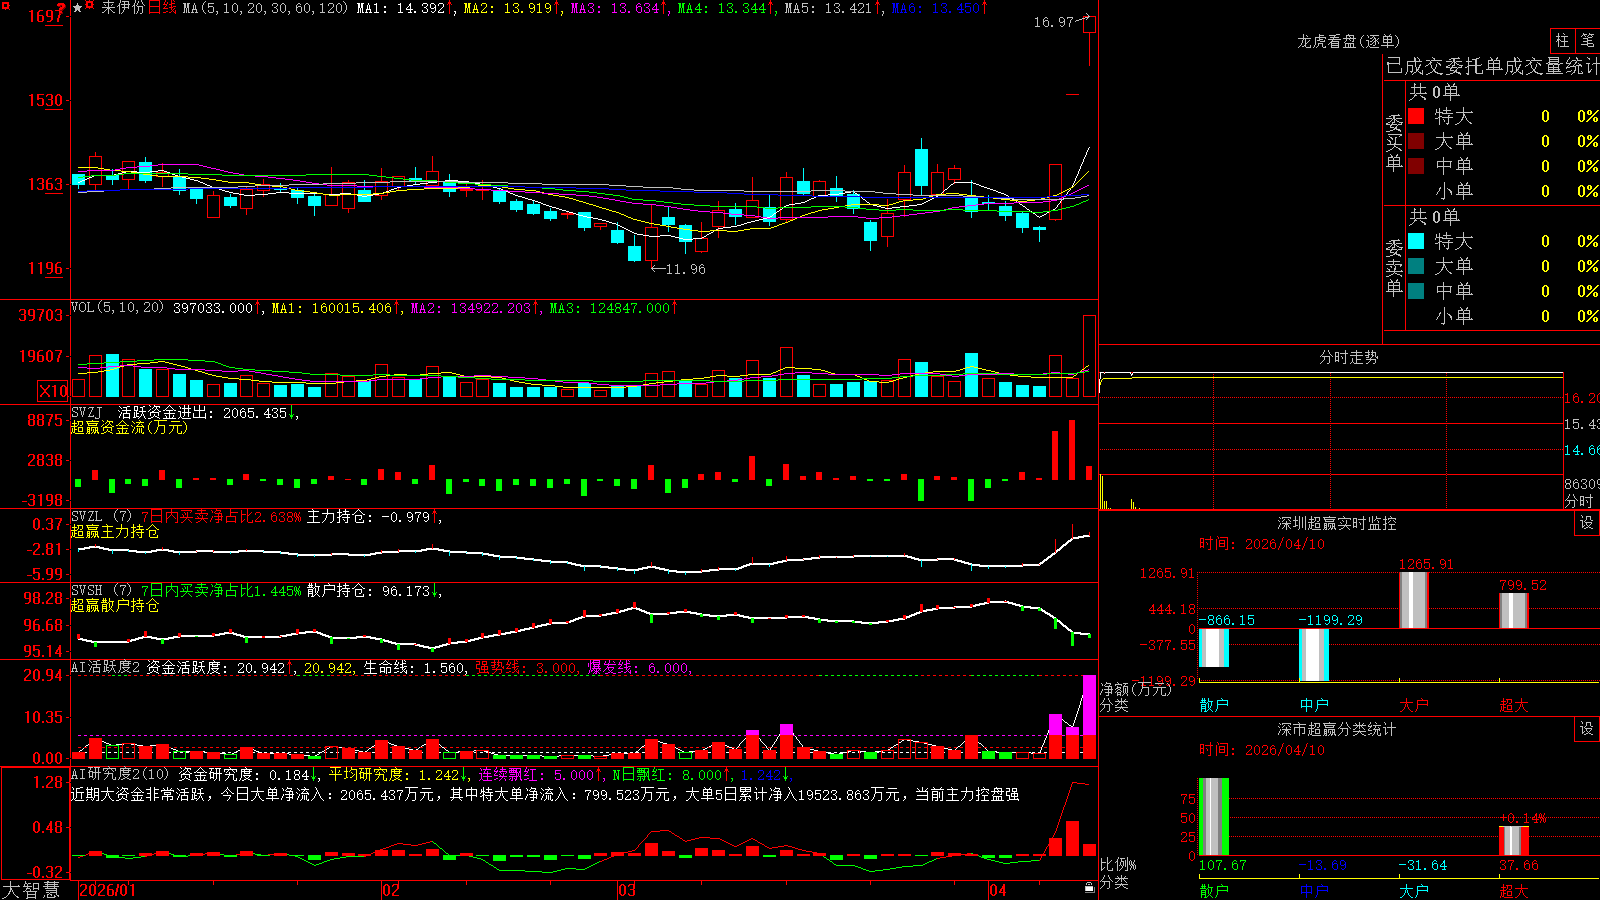Click the yellow 超赢散户持仓 label
The width and height of the screenshot is (1600, 900).
pos(115,605)
